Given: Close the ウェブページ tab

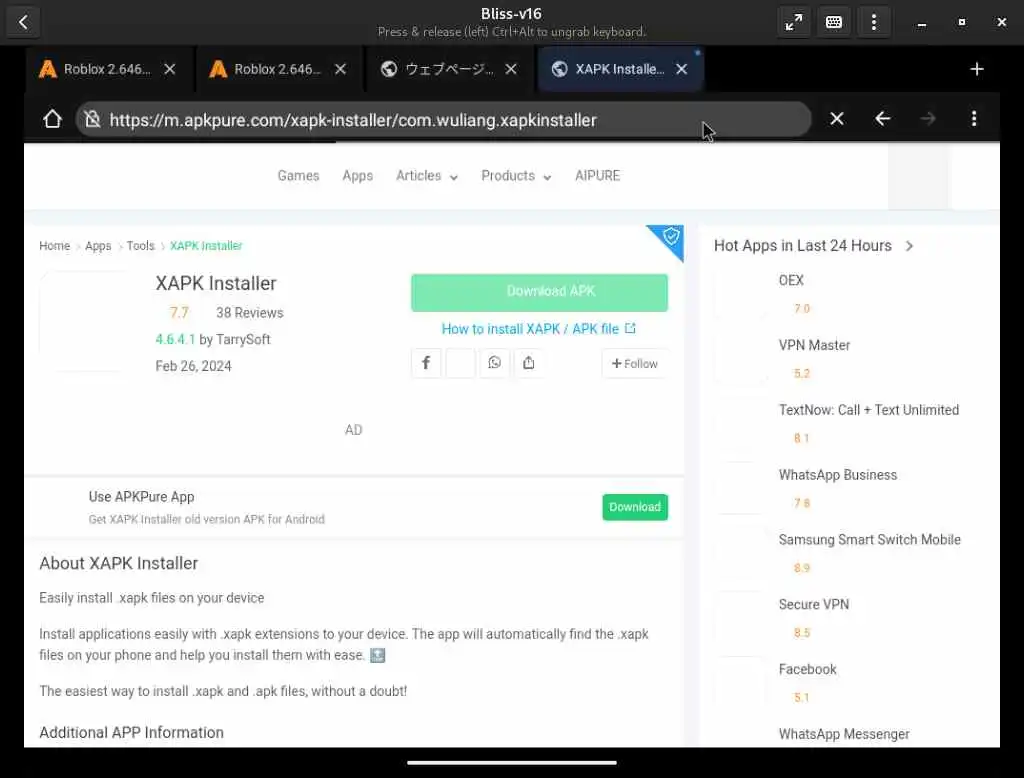Looking at the screenshot, I should click(511, 69).
